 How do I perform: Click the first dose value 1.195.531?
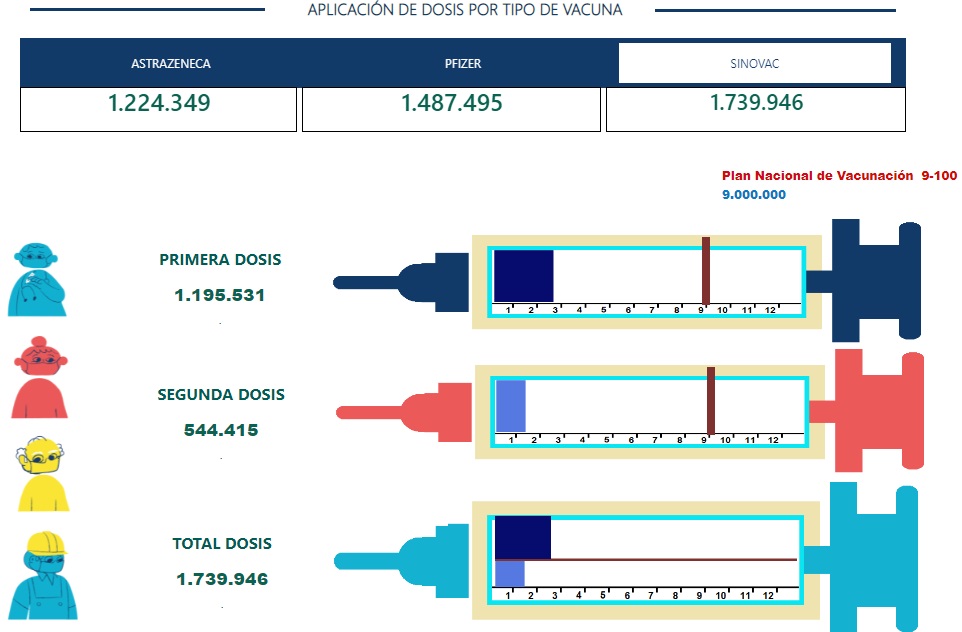(220, 295)
